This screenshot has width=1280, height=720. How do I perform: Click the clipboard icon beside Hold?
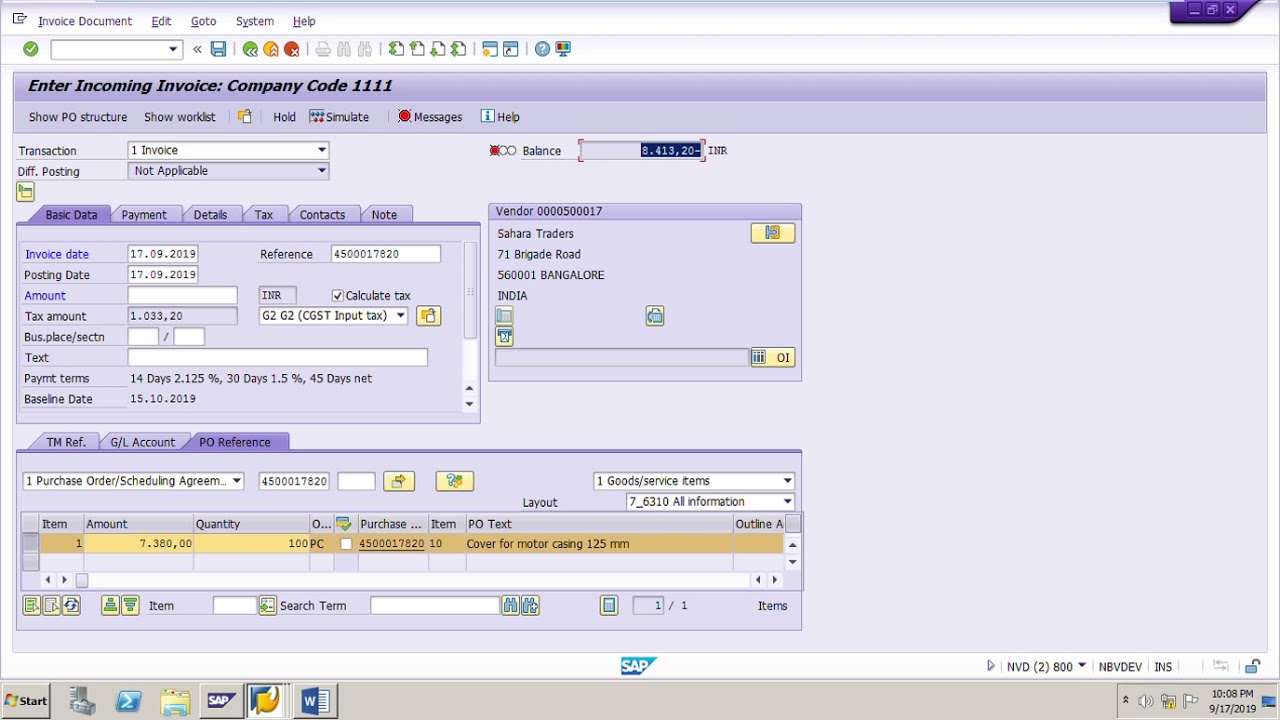pyautogui.click(x=244, y=116)
